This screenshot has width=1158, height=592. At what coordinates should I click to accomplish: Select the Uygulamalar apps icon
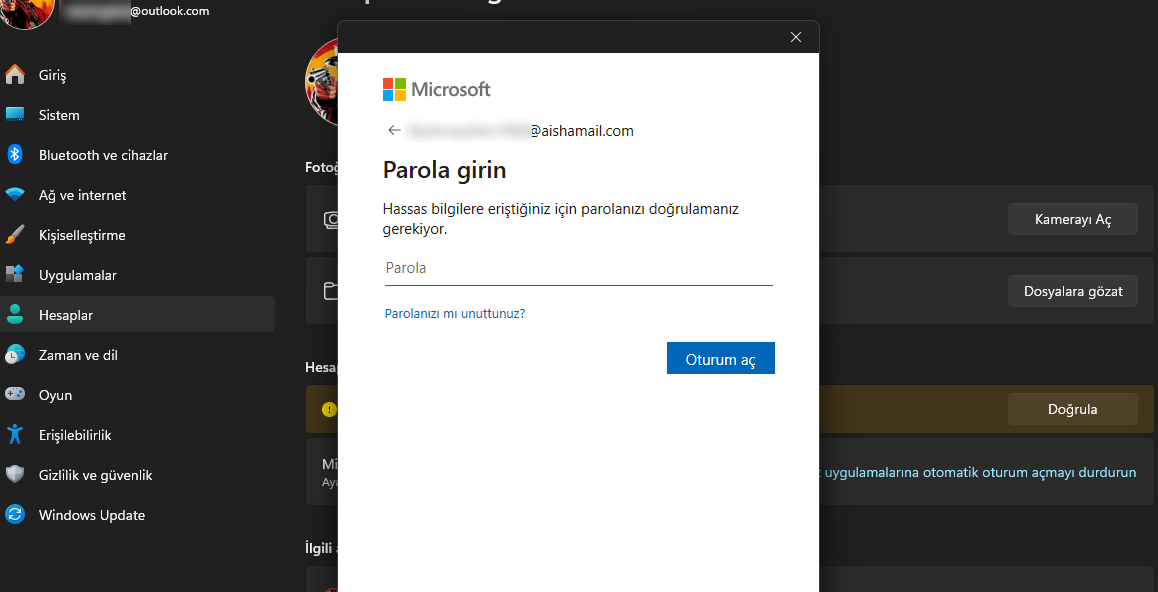[x=15, y=275]
